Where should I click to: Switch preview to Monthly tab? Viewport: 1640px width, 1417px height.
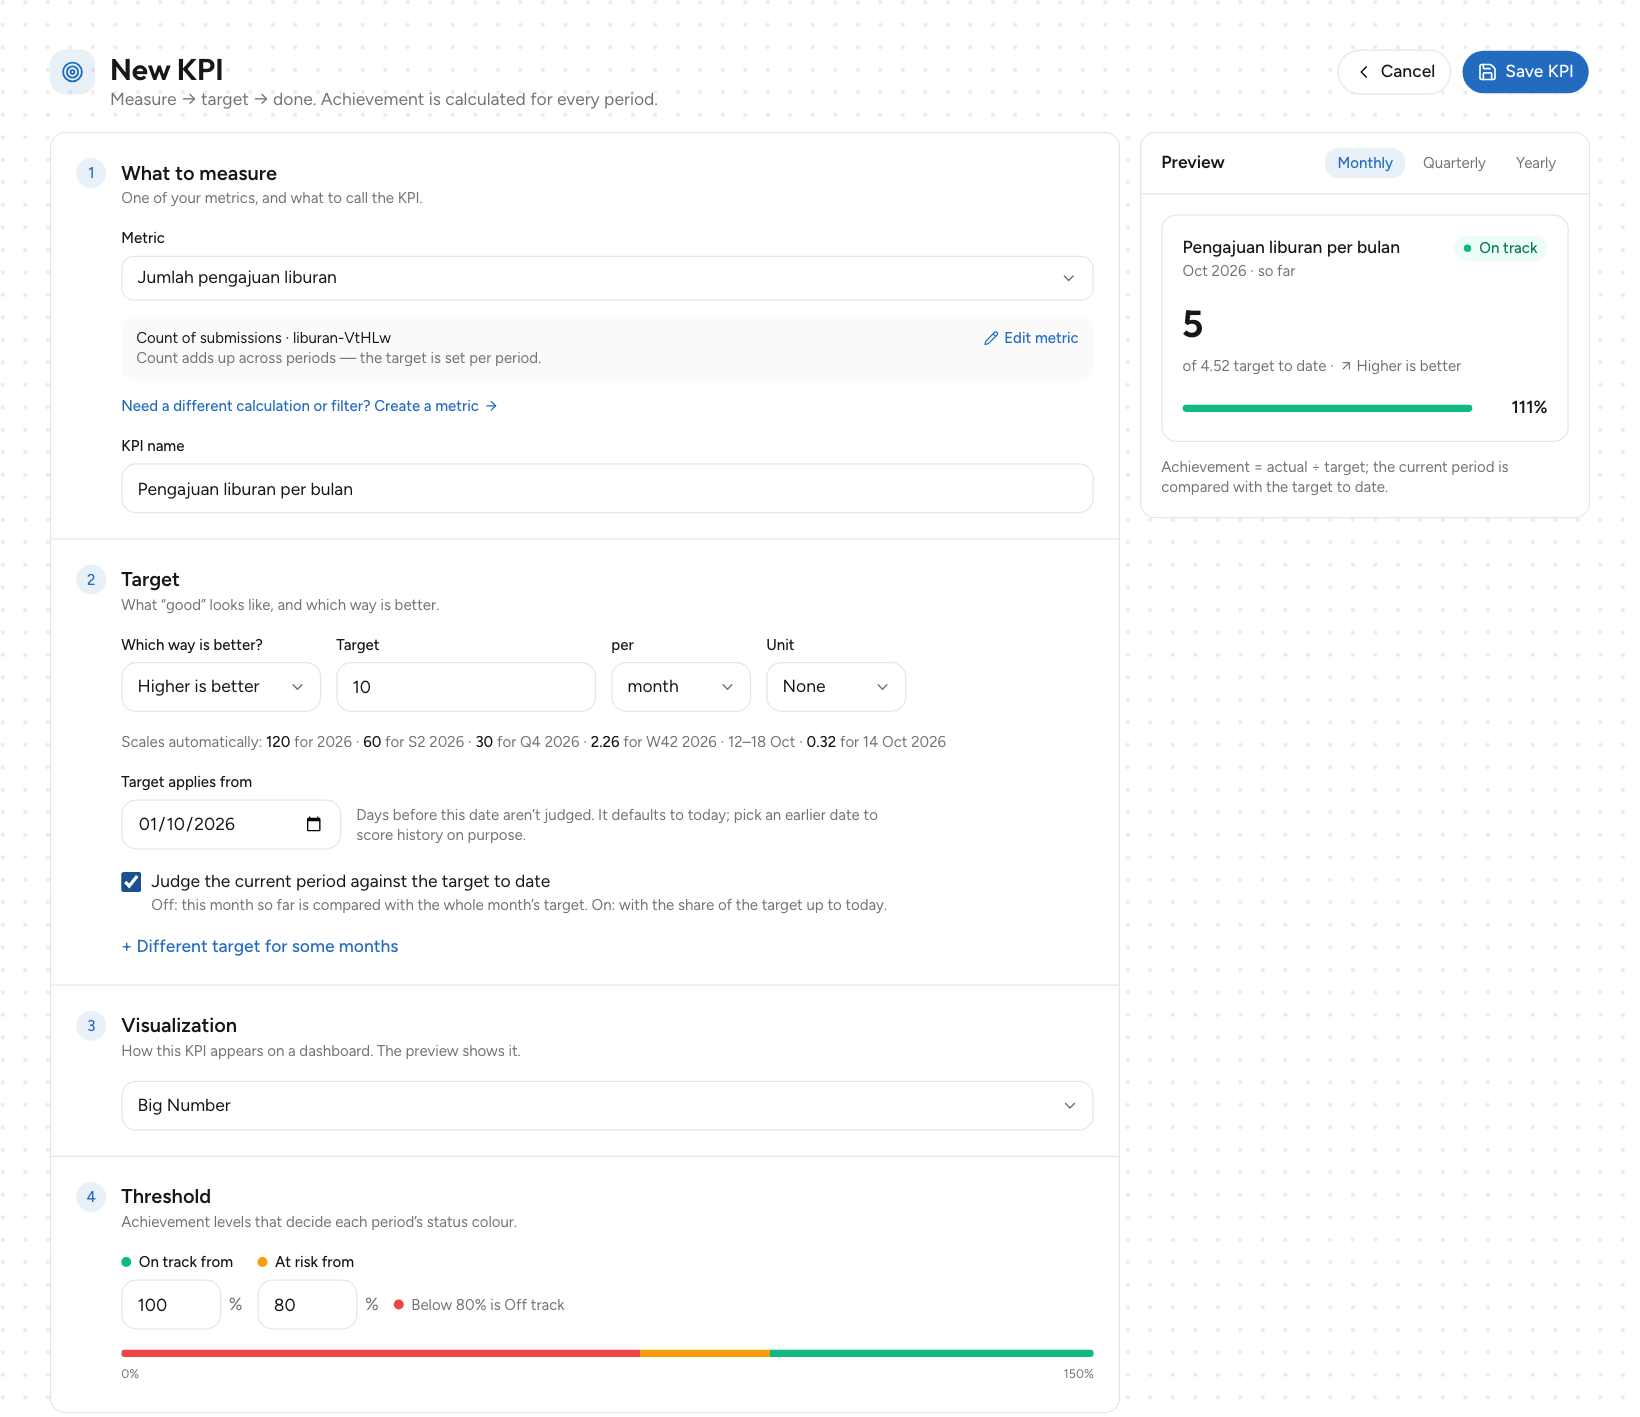1365,163
